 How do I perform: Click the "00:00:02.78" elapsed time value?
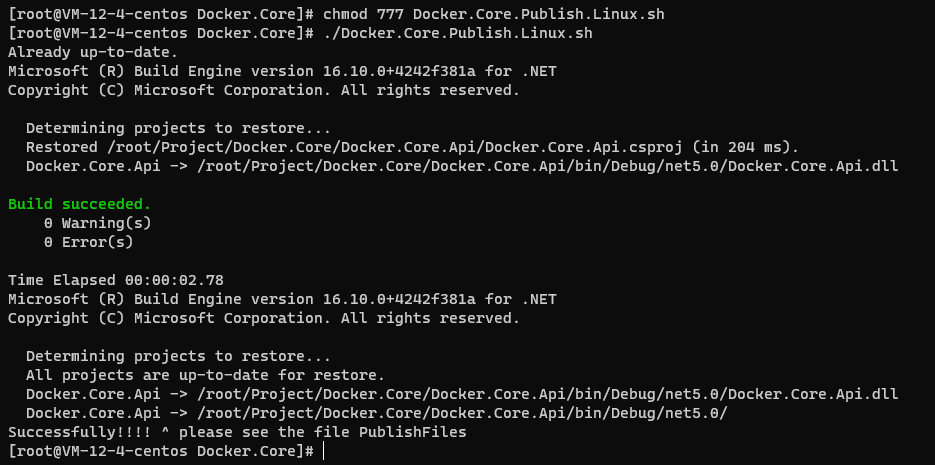pos(174,280)
